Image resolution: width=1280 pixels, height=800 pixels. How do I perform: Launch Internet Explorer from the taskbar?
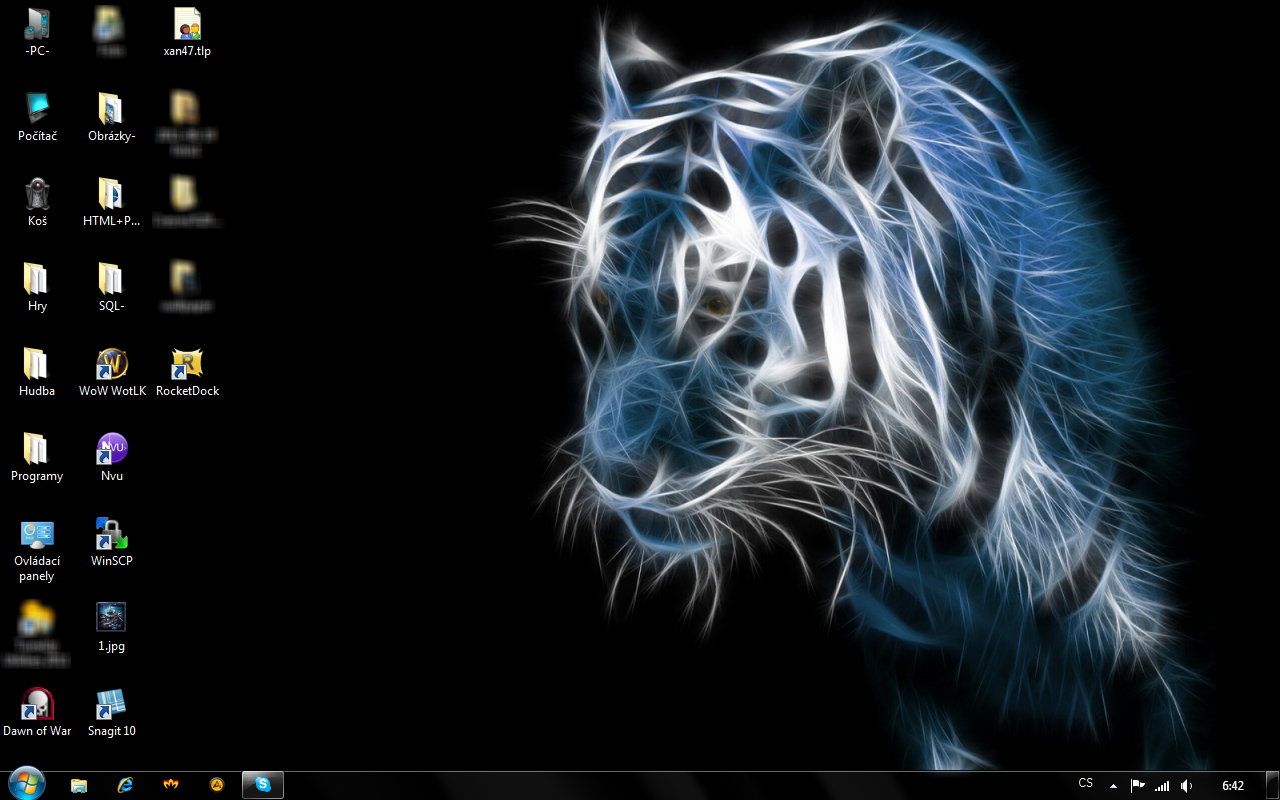pyautogui.click(x=125, y=785)
